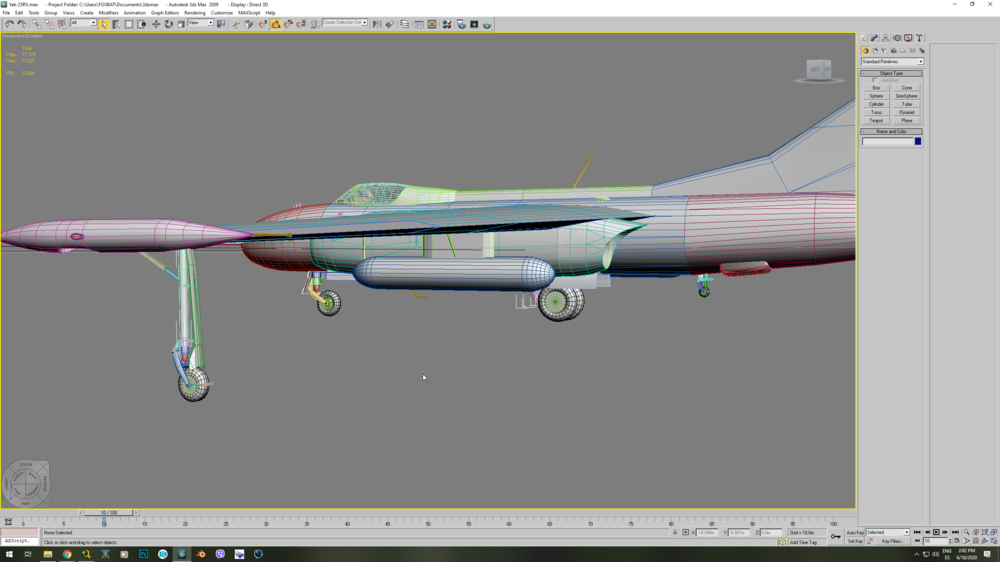The image size is (1000, 562).
Task: Click the GeoSphere primitive button
Action: [906, 96]
